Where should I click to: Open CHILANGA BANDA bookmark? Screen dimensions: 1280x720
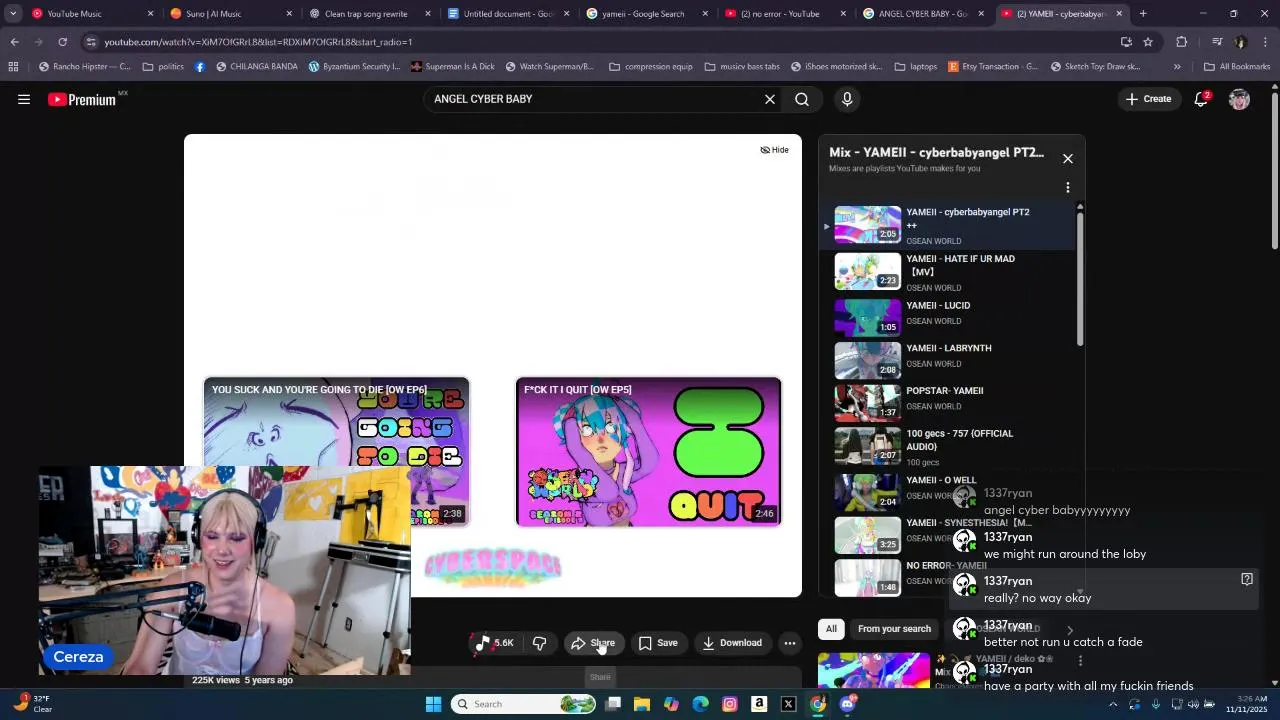(x=256, y=67)
